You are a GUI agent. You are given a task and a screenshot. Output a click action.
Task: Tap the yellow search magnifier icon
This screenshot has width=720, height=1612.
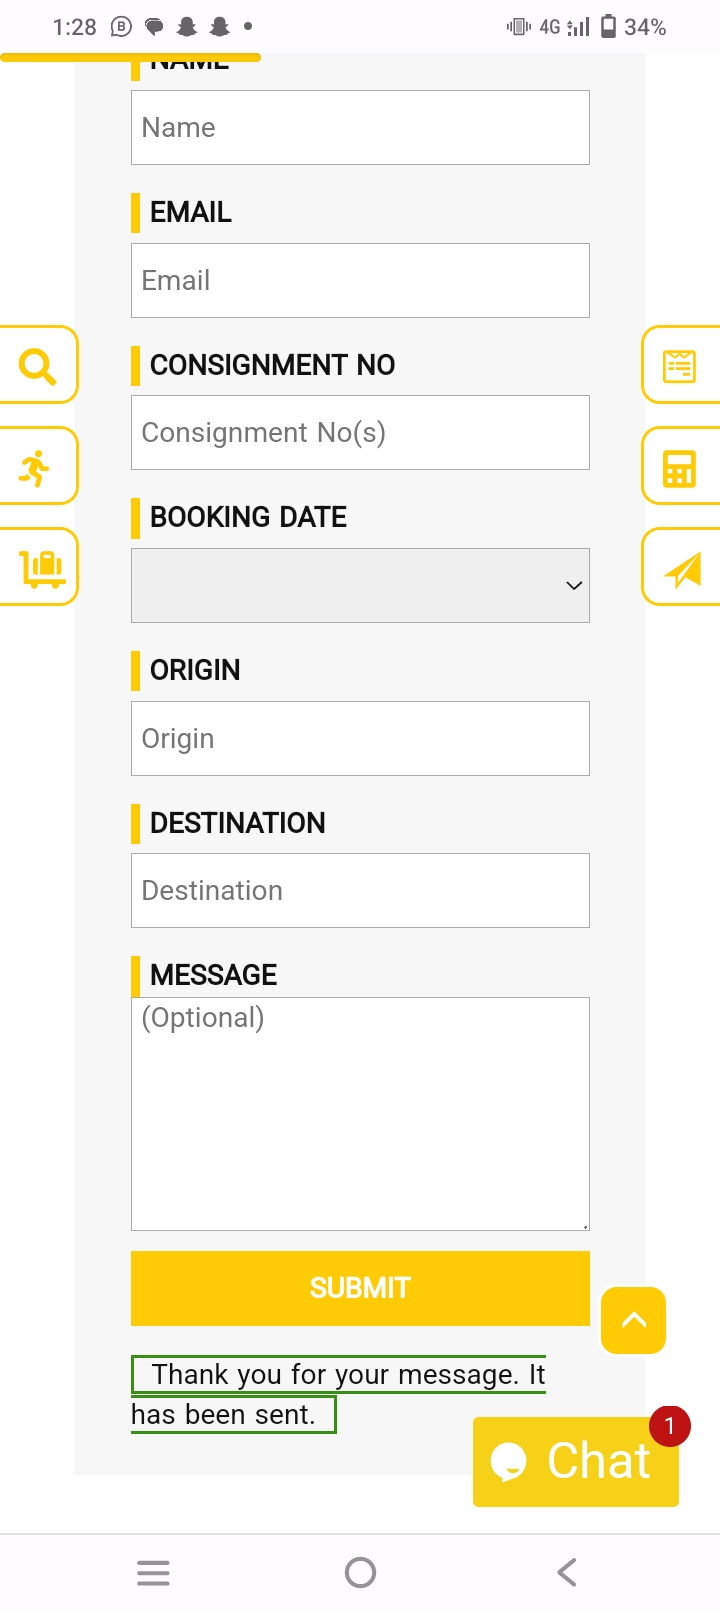click(x=37, y=366)
